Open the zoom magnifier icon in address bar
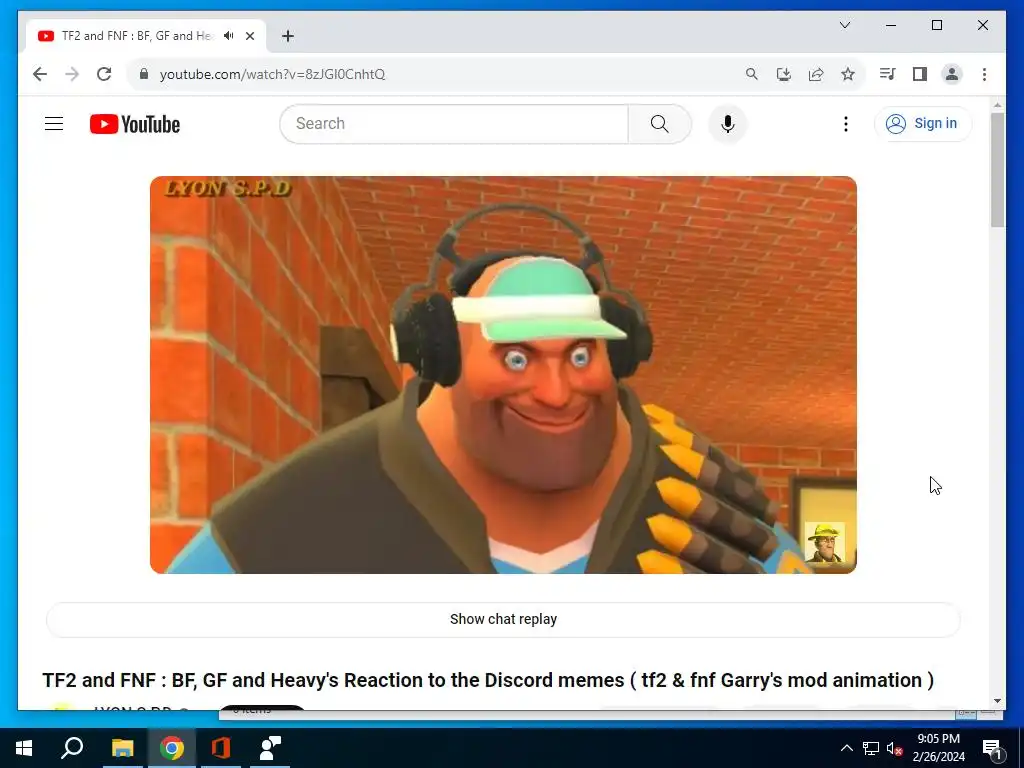This screenshot has width=1024, height=768. pos(752,74)
